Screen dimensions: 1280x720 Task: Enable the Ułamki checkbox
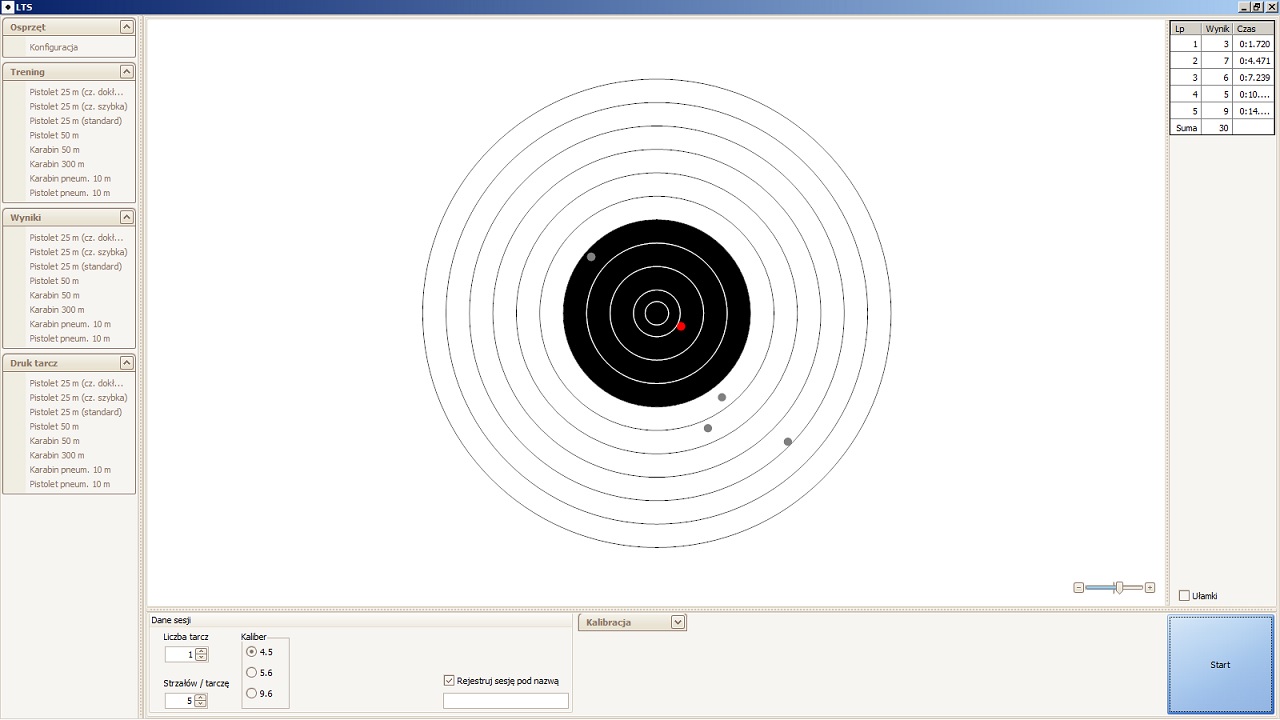pos(1184,596)
